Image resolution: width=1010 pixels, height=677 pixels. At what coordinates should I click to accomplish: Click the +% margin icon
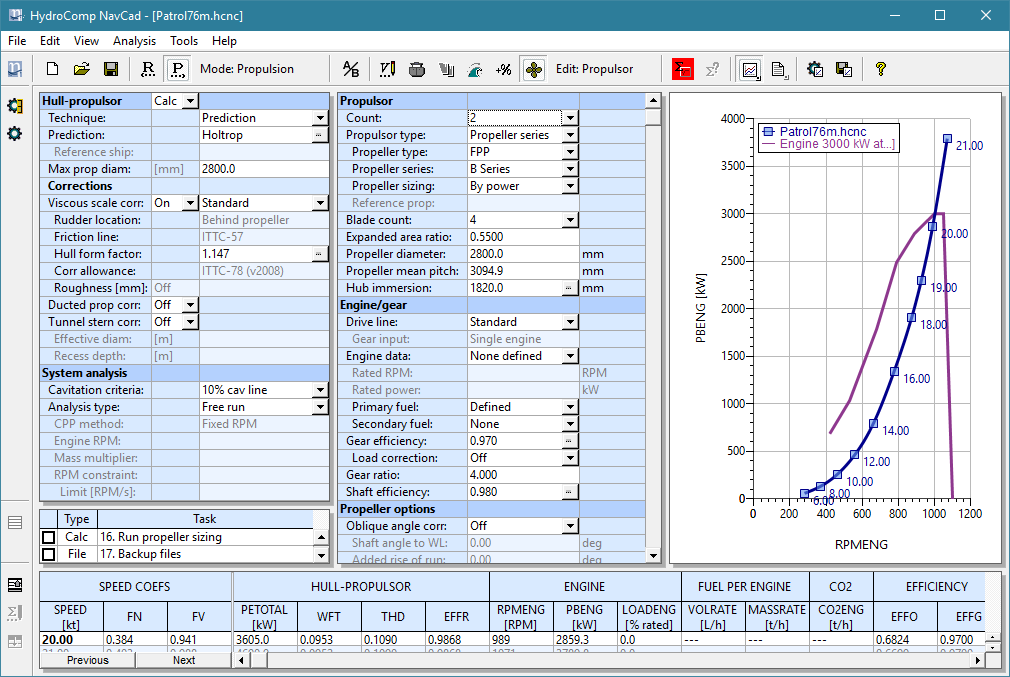click(504, 69)
